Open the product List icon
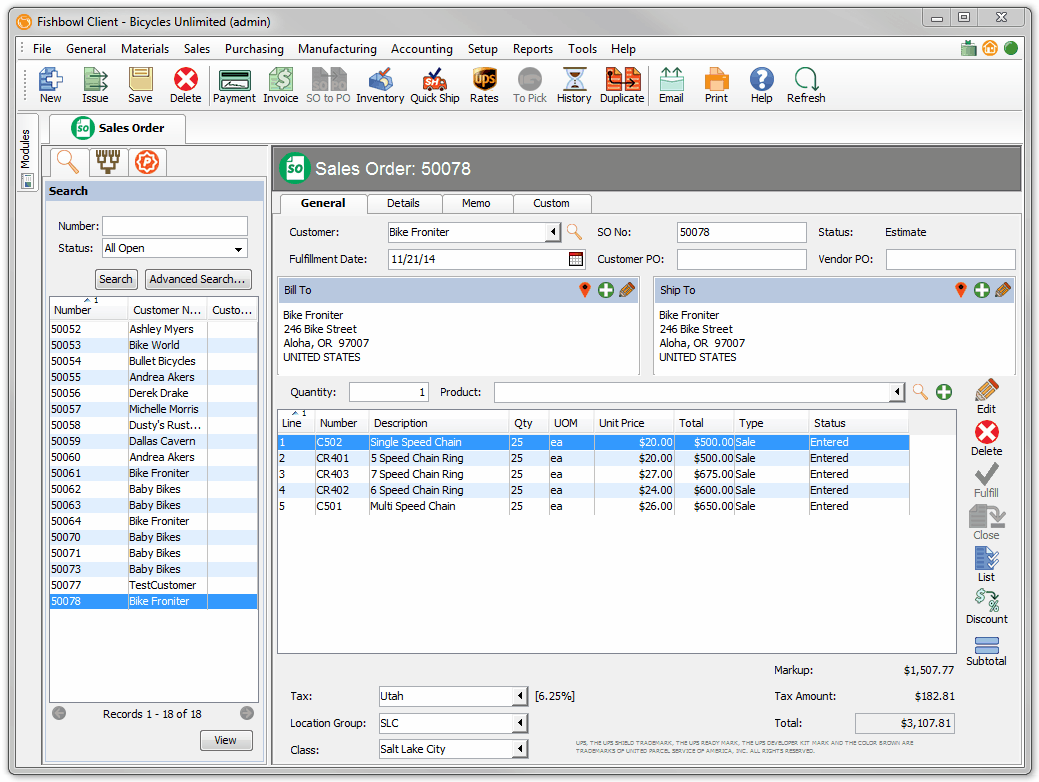The height and width of the screenshot is (782, 1039). coord(987,565)
